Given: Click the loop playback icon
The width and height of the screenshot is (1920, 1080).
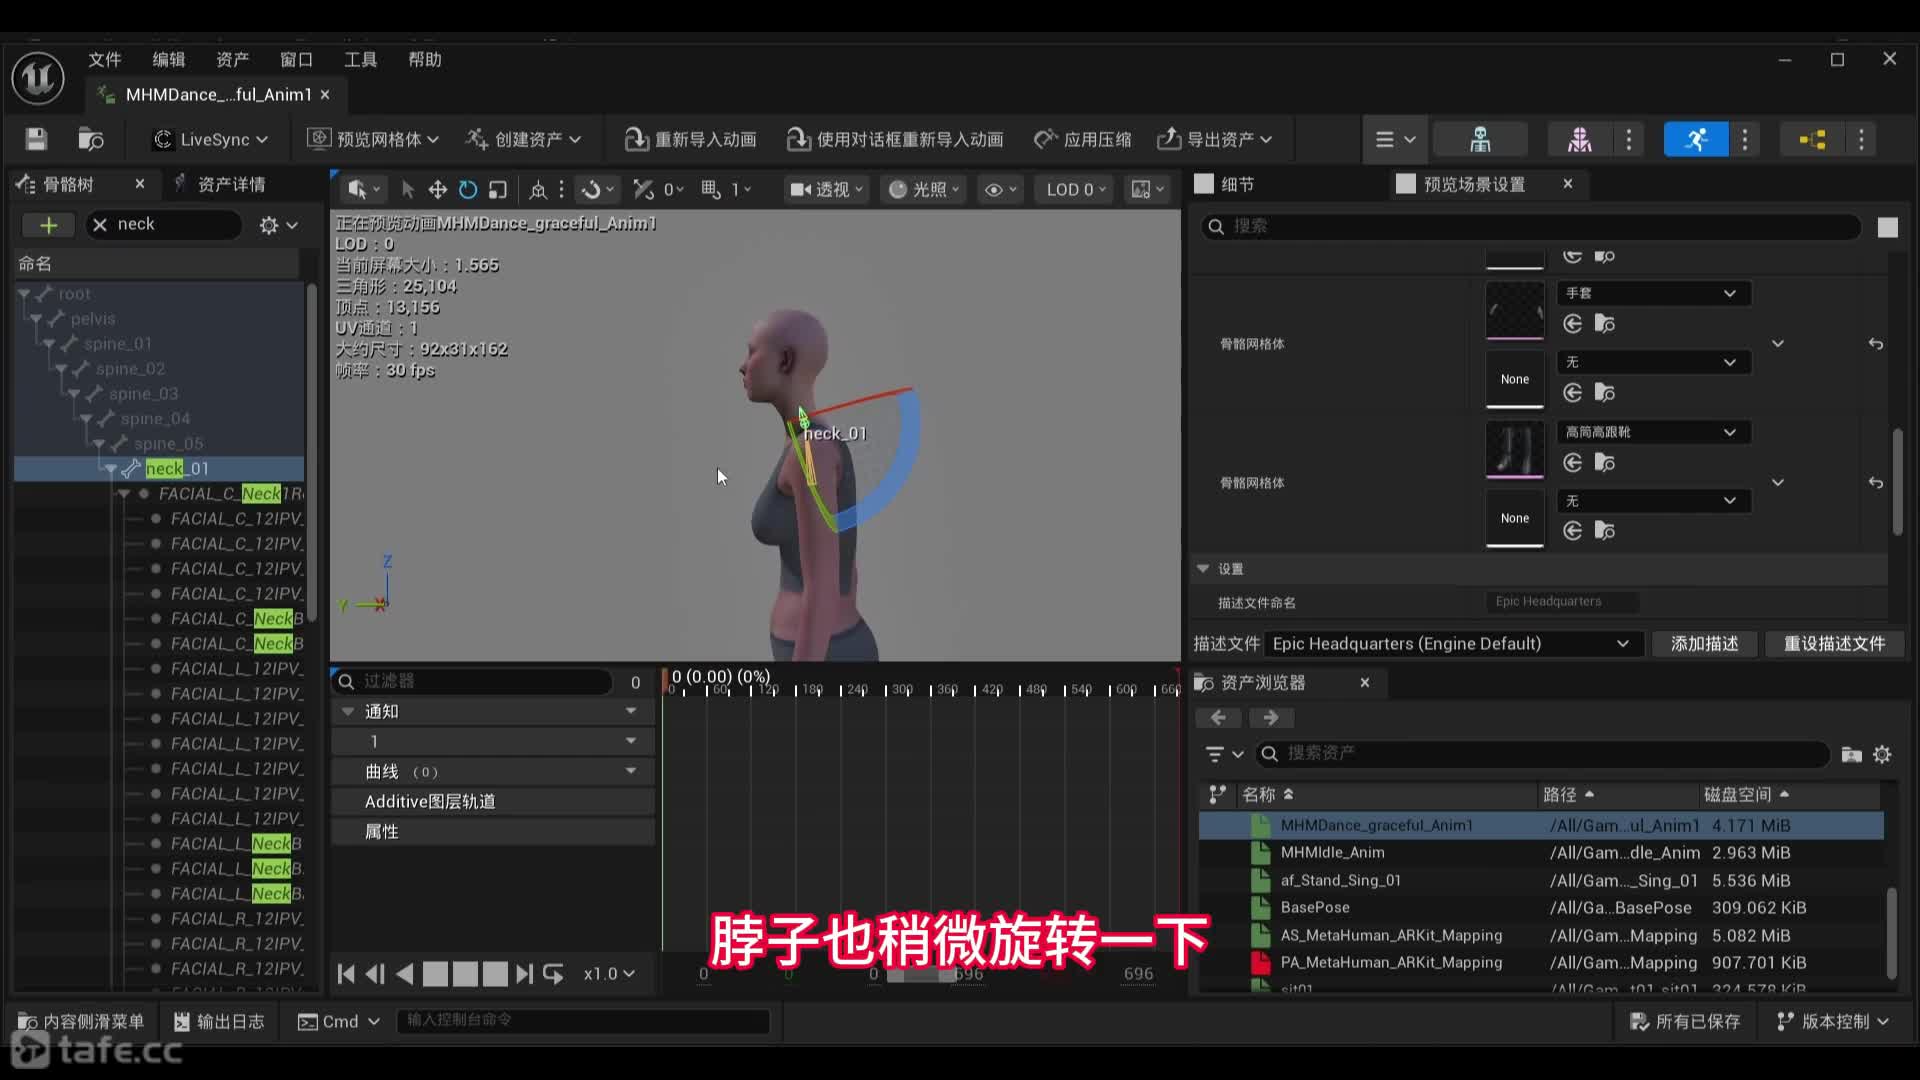Looking at the screenshot, I should point(553,974).
